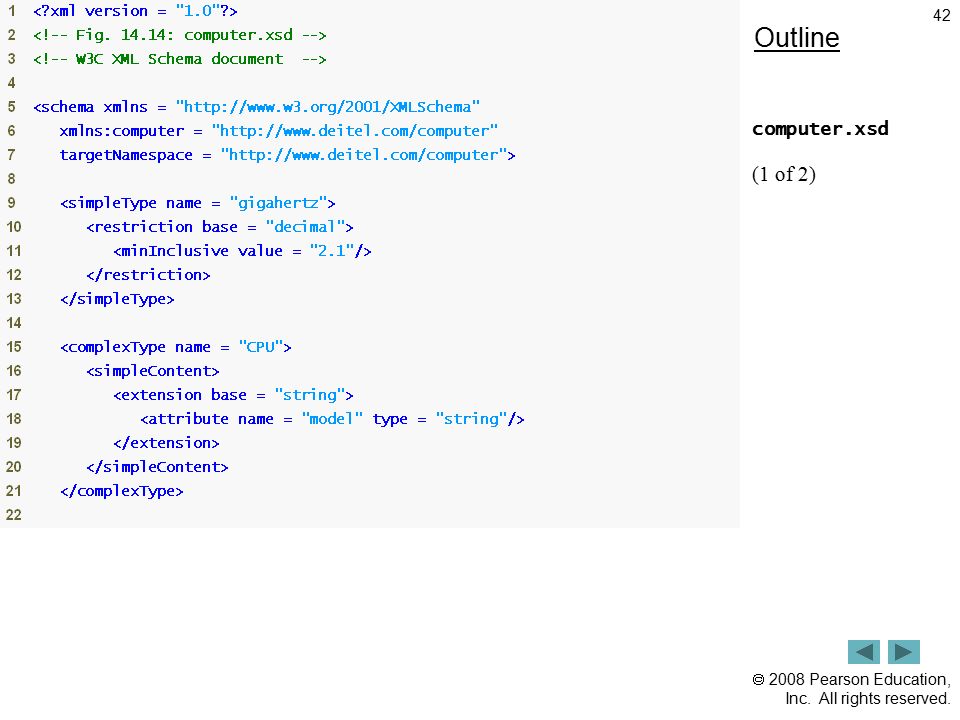This screenshot has width=960, height=720.
Task: Click the attribute name "model" value
Action: pyautogui.click(x=332, y=419)
